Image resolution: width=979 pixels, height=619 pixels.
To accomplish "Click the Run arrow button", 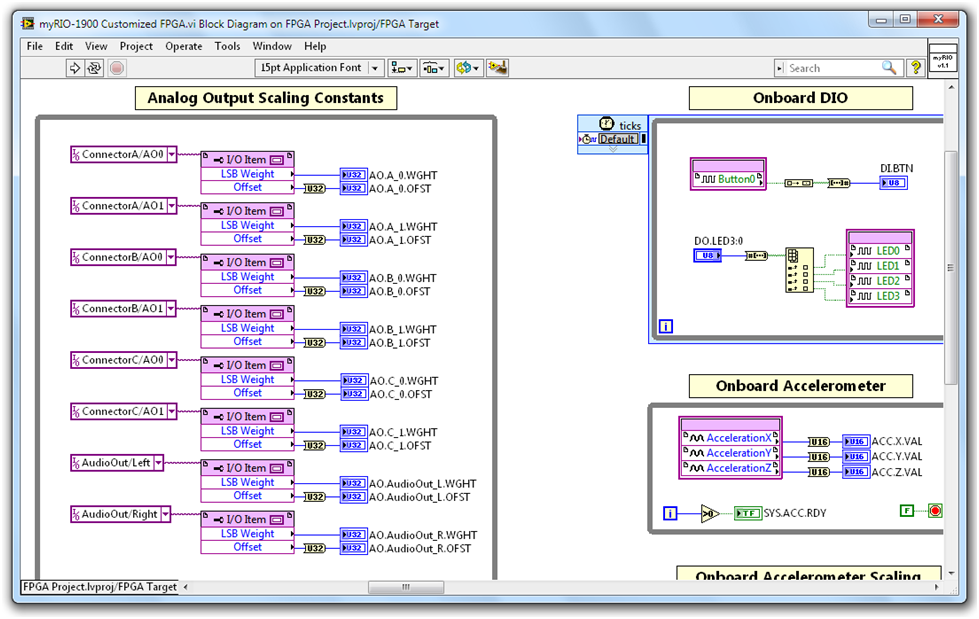I will (x=74, y=68).
